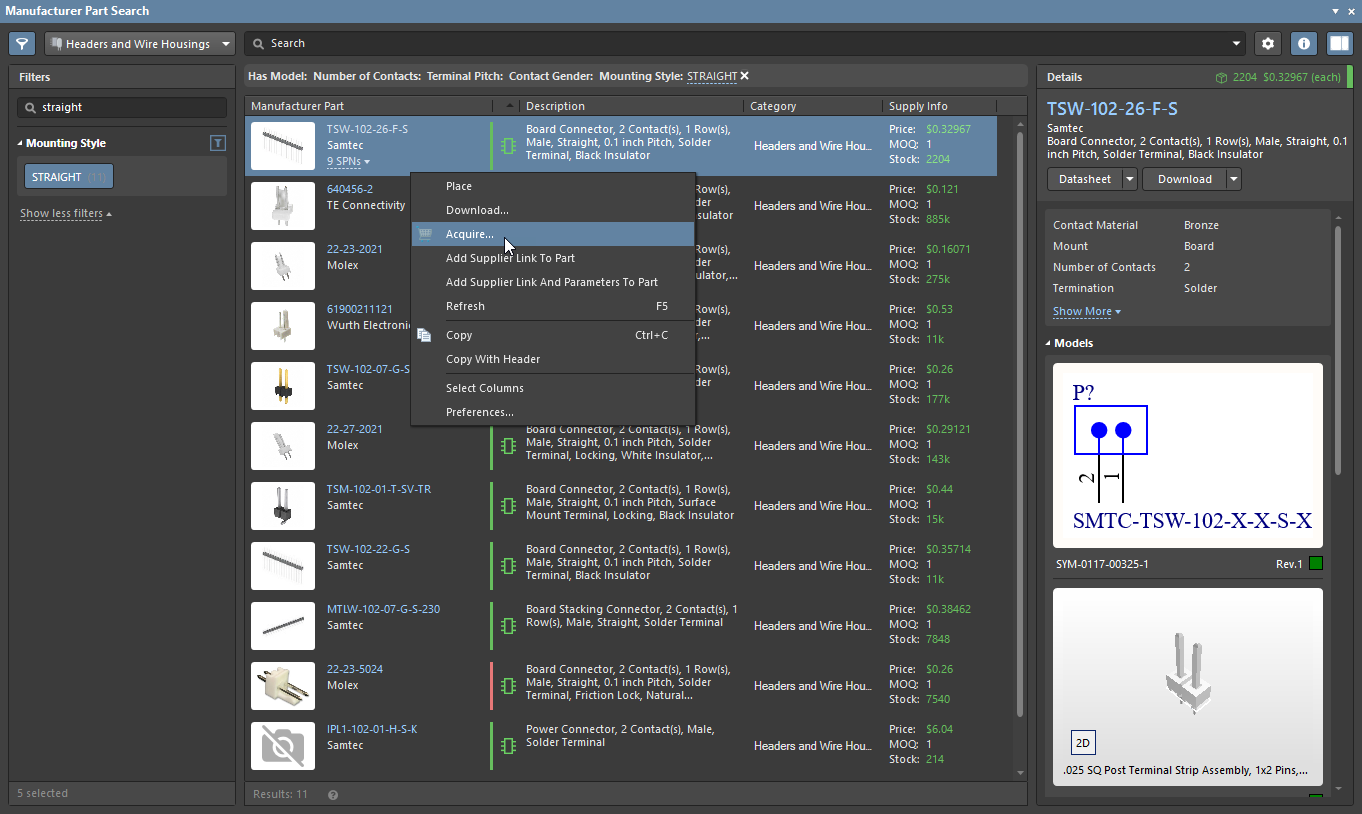
Task: Toggle the Details panel layout icon
Action: click(1338, 44)
